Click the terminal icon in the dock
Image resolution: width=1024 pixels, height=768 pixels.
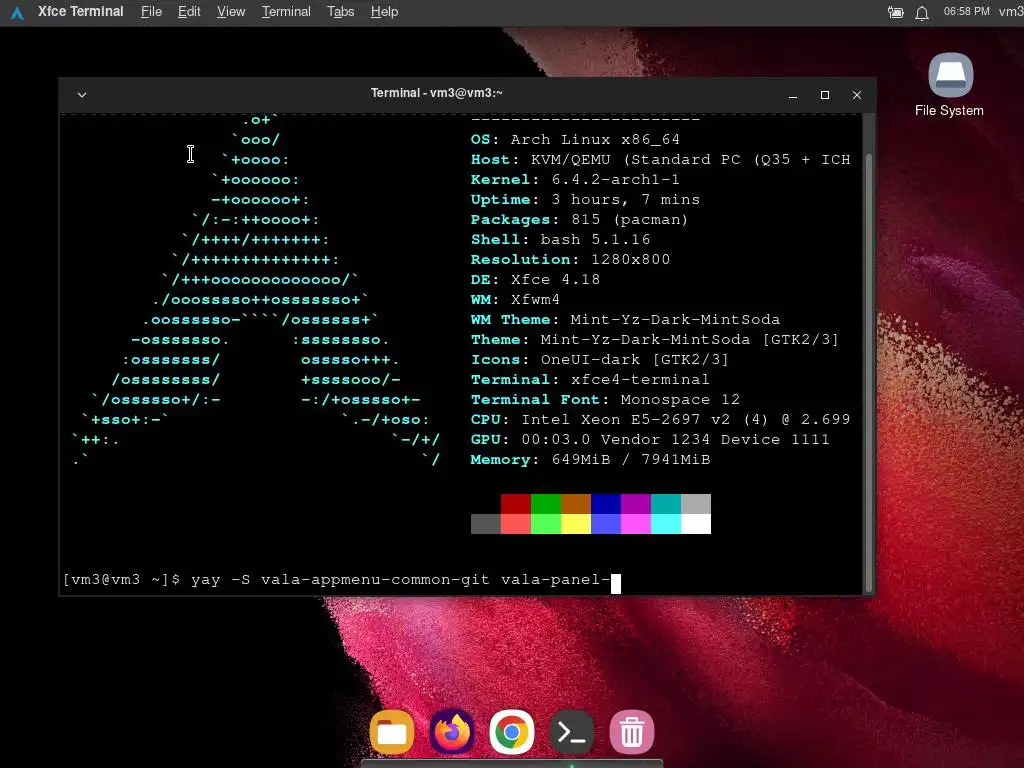[572, 732]
